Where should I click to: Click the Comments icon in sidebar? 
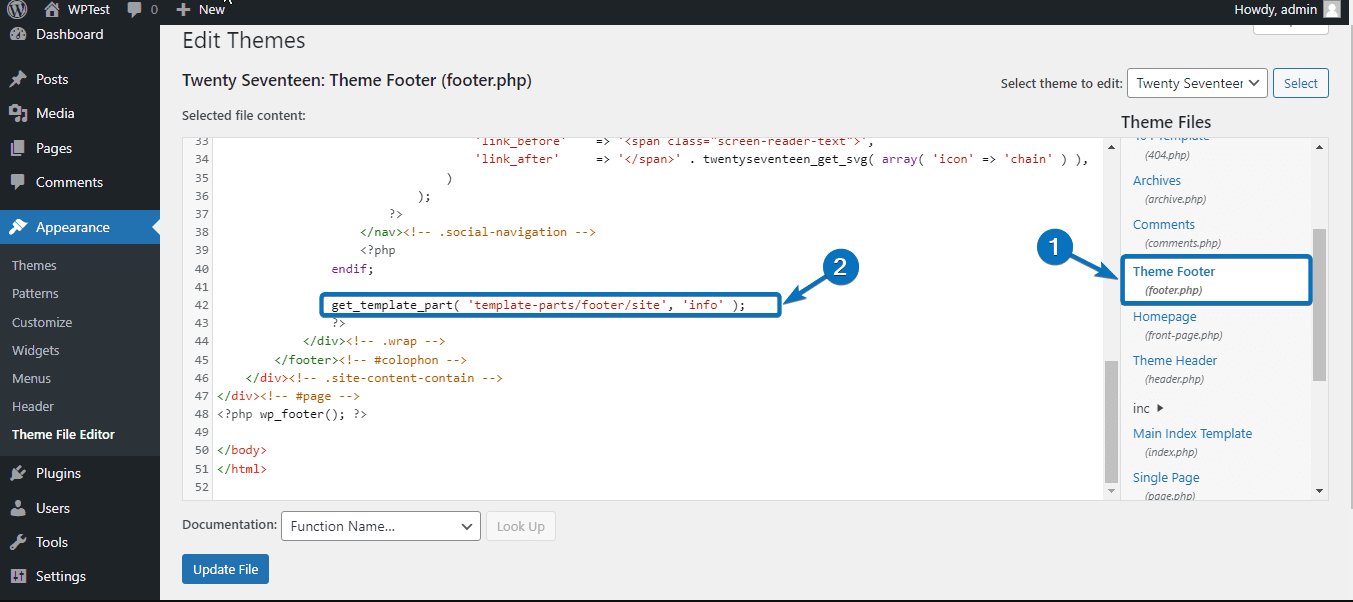(18, 182)
